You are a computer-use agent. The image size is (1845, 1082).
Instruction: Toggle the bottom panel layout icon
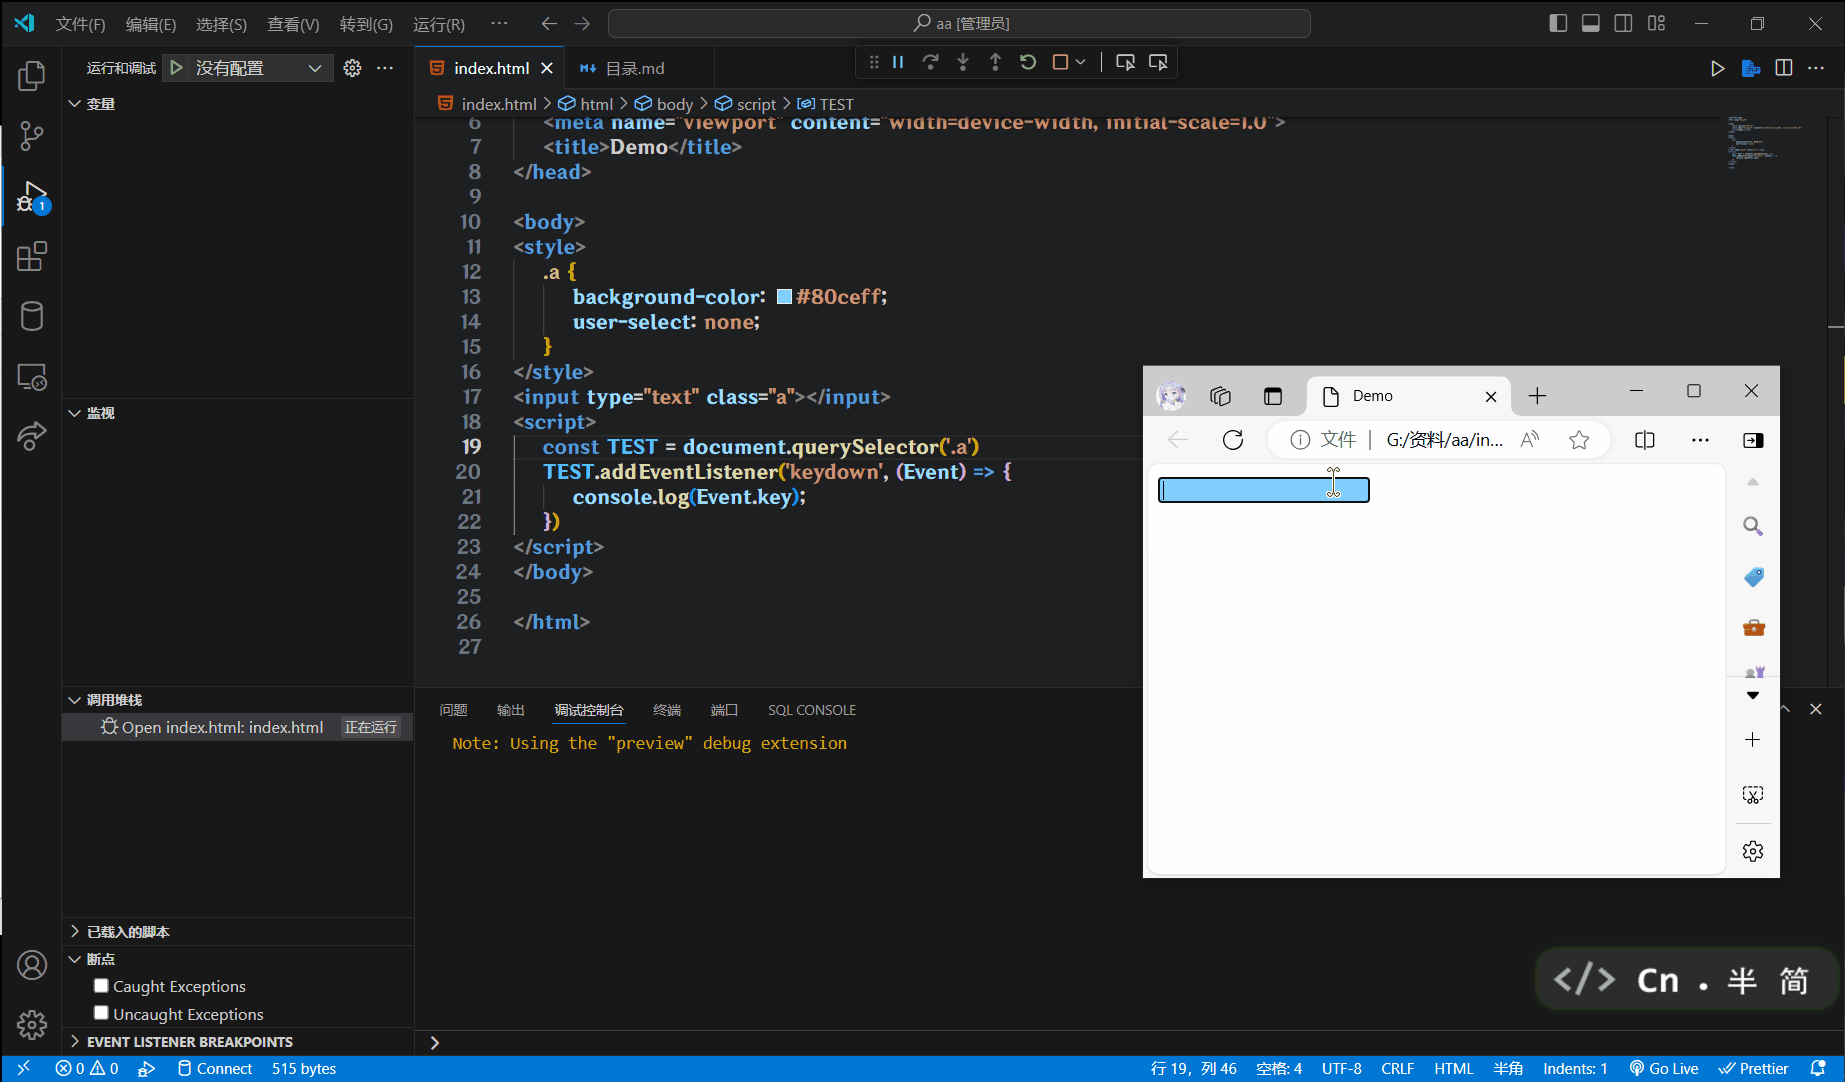click(x=1591, y=23)
